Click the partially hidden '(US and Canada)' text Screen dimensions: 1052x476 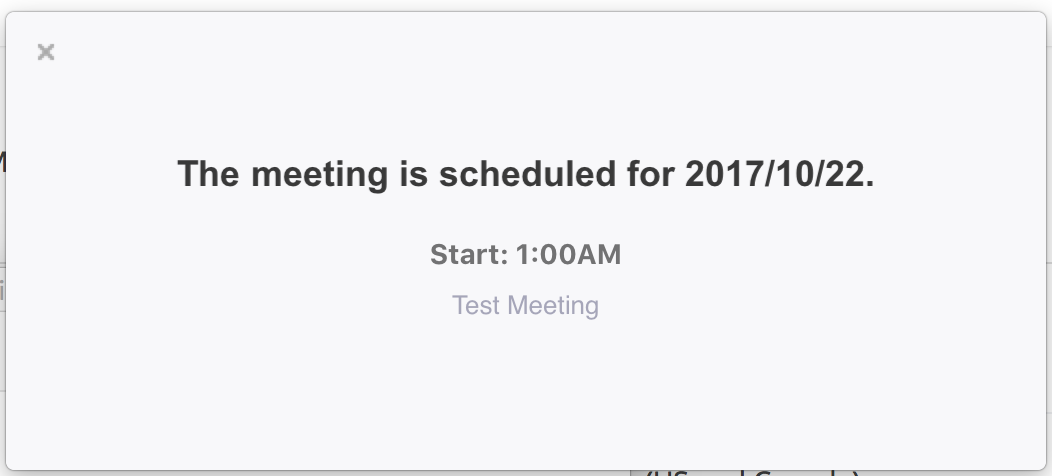tap(752, 472)
